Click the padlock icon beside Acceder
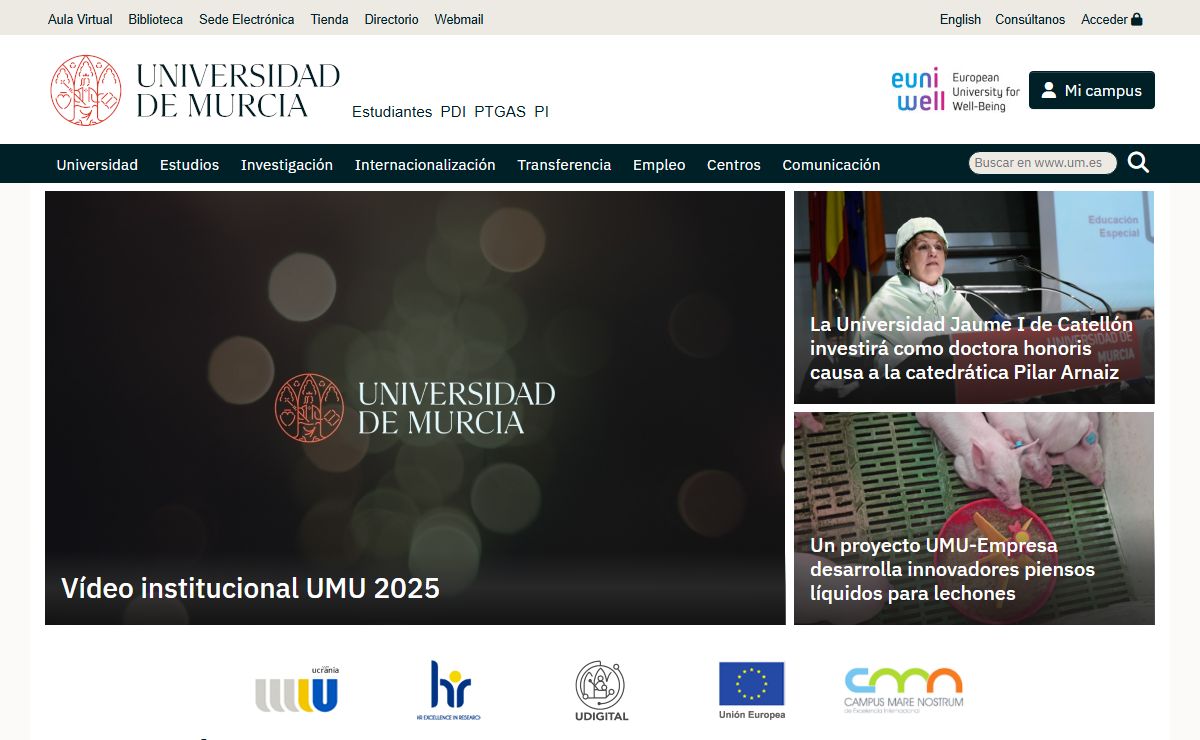The width and height of the screenshot is (1200, 740). [x=1137, y=19]
